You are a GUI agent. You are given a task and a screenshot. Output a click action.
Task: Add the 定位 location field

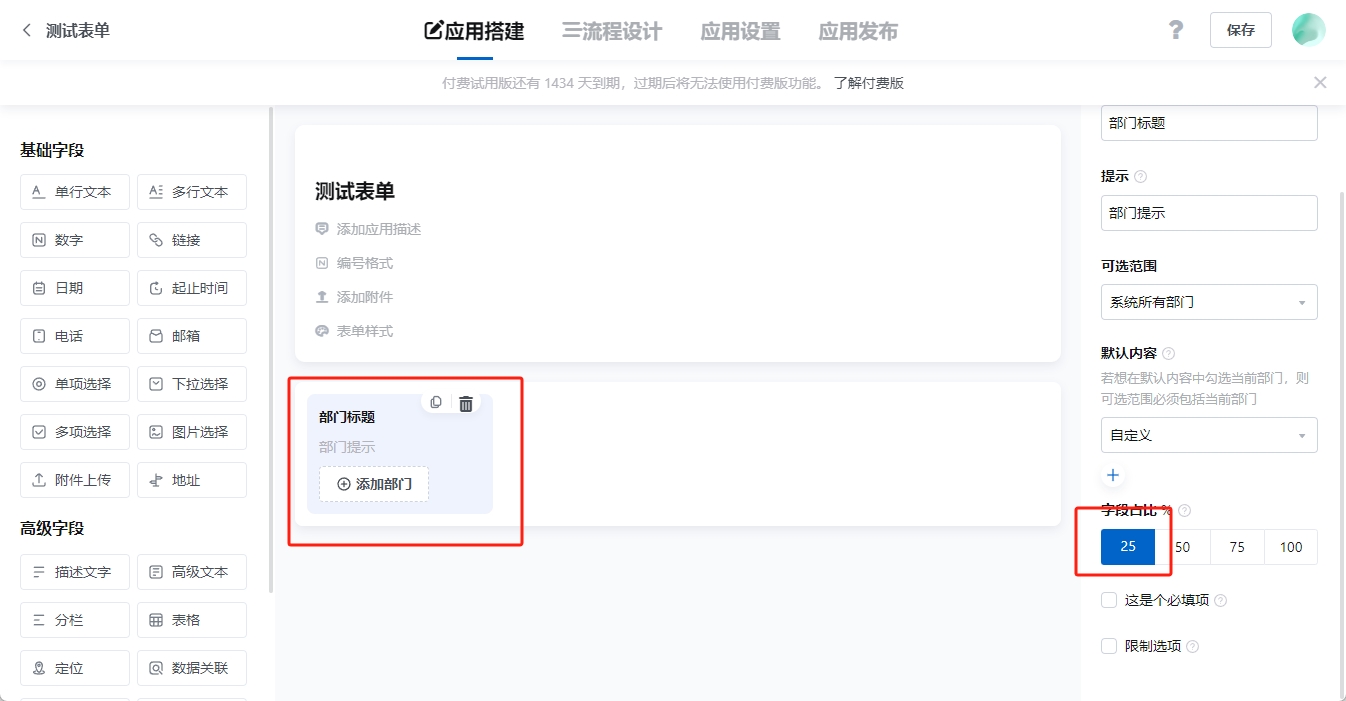coord(75,668)
